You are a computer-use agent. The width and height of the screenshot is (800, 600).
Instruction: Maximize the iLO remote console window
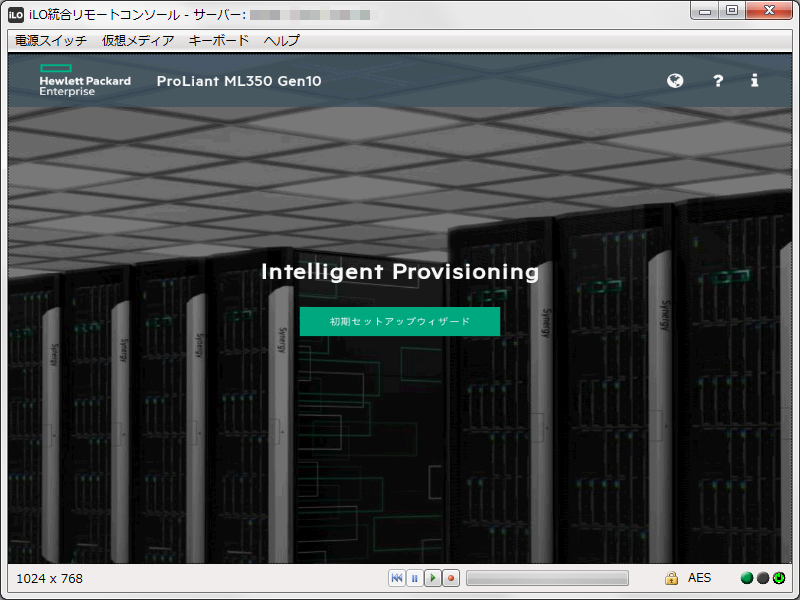pos(732,11)
